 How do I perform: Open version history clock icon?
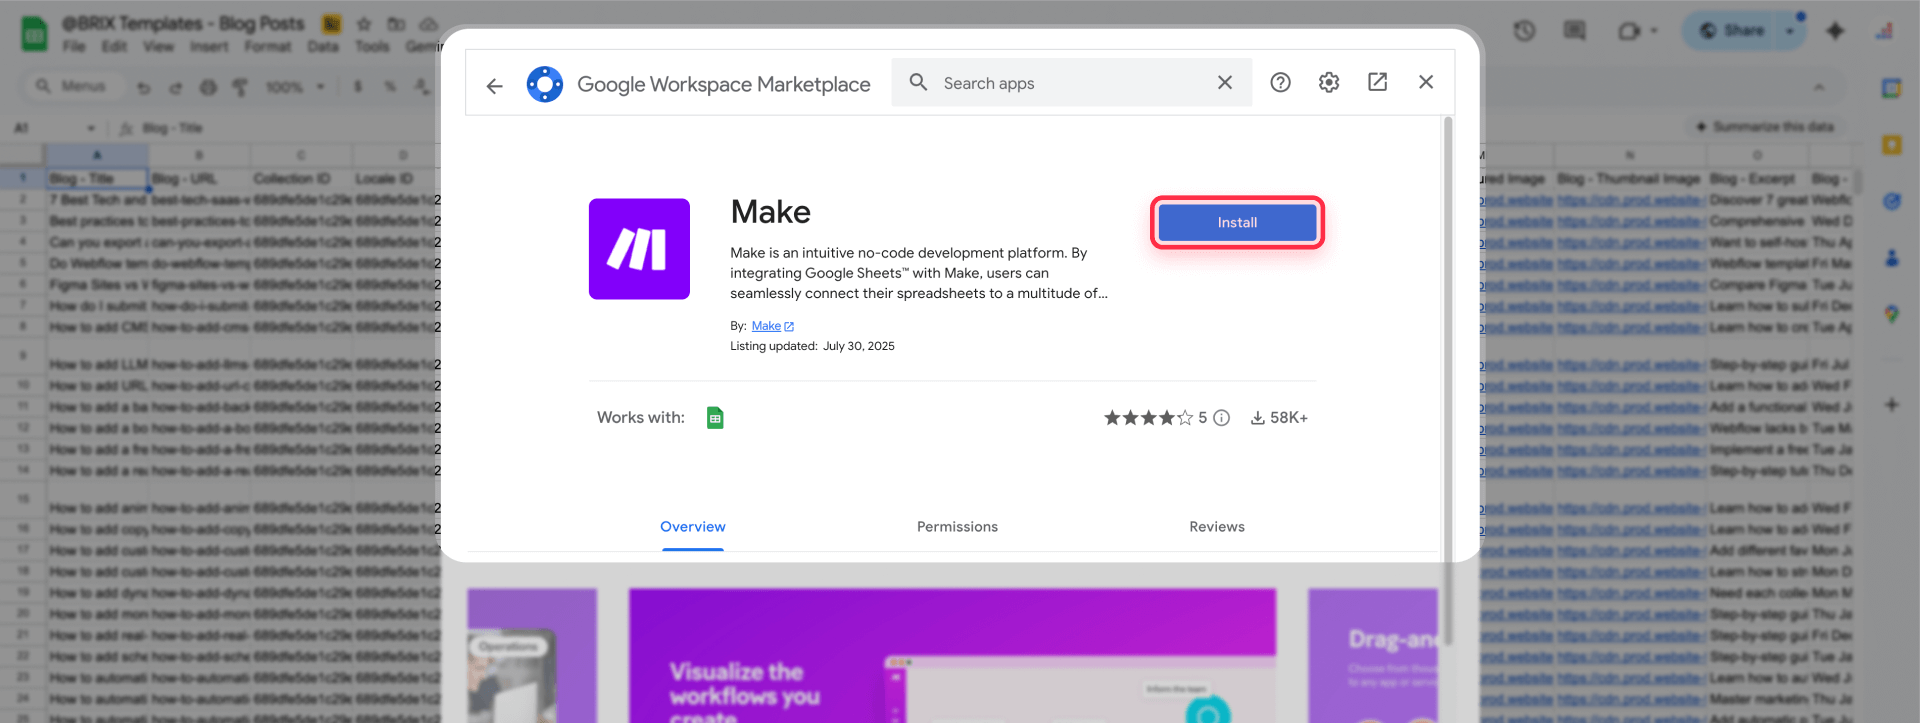click(x=1524, y=31)
